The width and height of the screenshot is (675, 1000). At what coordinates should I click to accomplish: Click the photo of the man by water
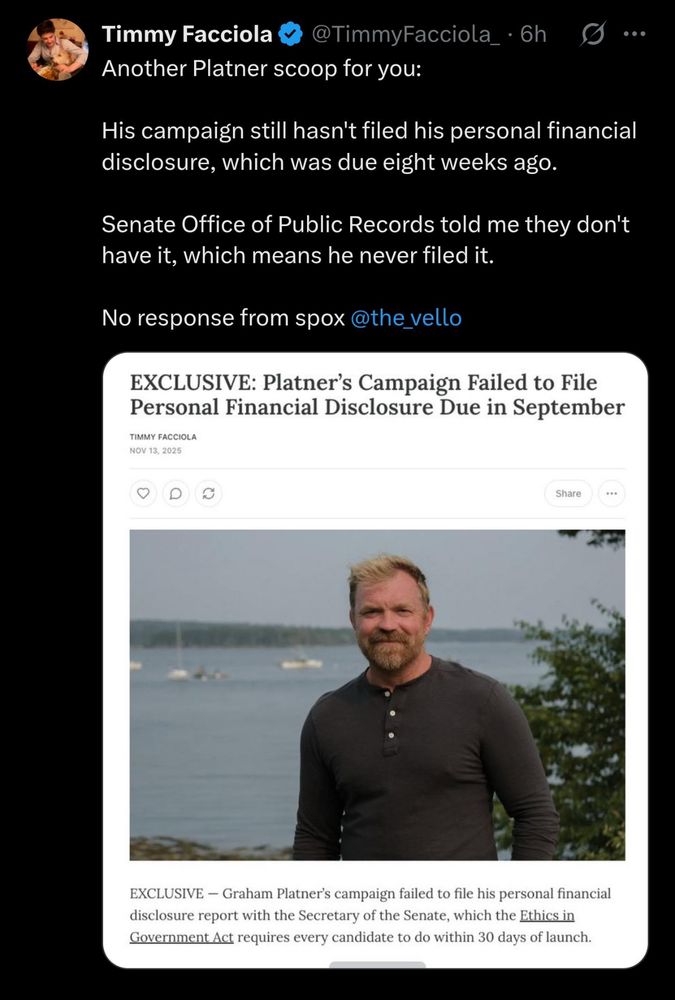click(377, 694)
